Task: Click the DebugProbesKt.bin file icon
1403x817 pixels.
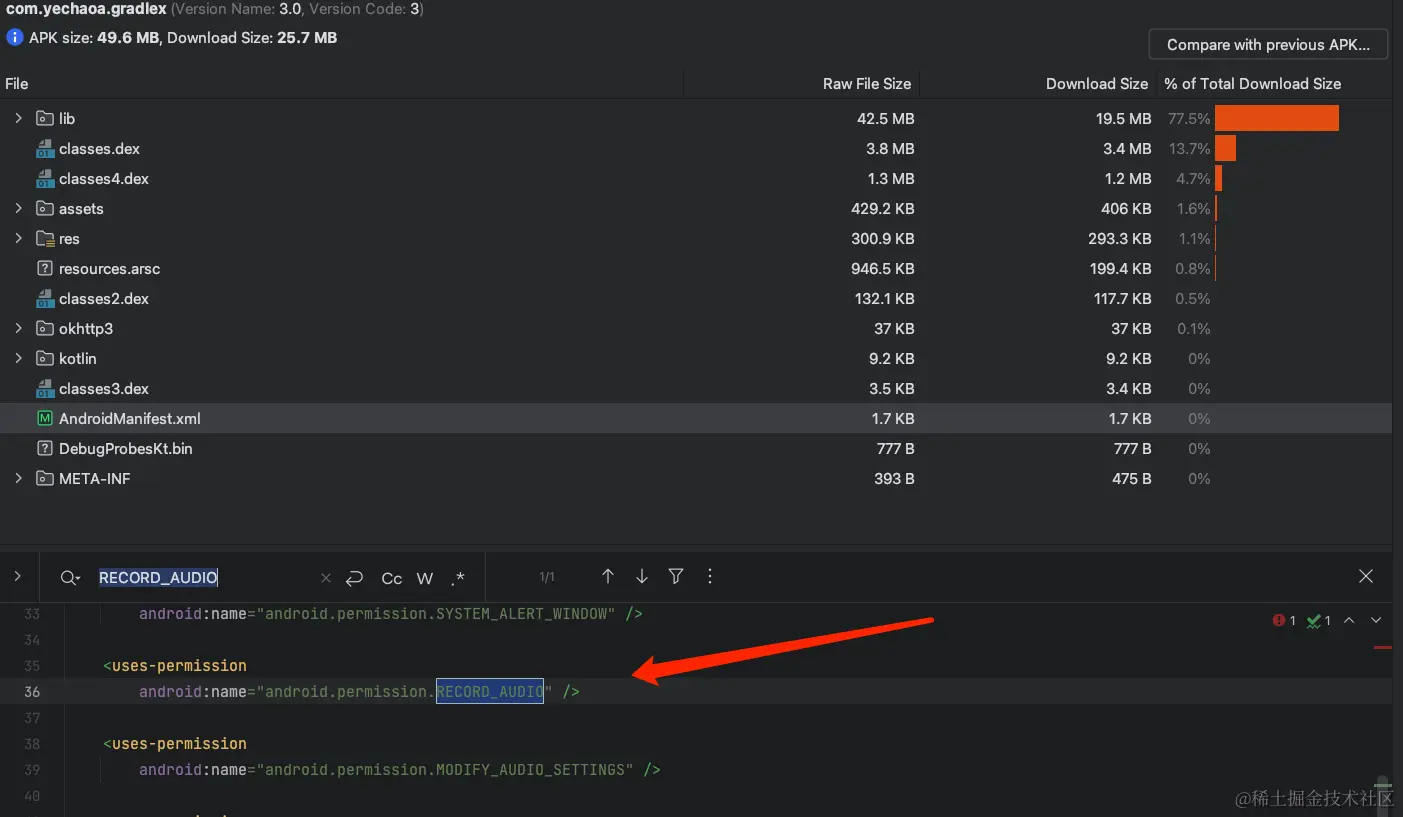Action: (x=44, y=448)
